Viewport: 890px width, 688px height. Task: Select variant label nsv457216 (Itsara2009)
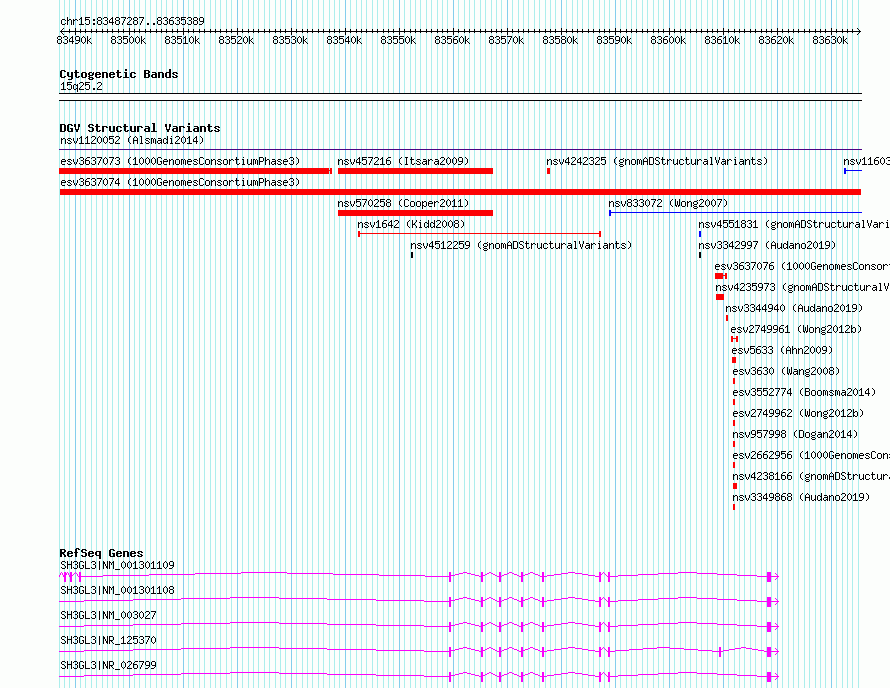(x=402, y=161)
